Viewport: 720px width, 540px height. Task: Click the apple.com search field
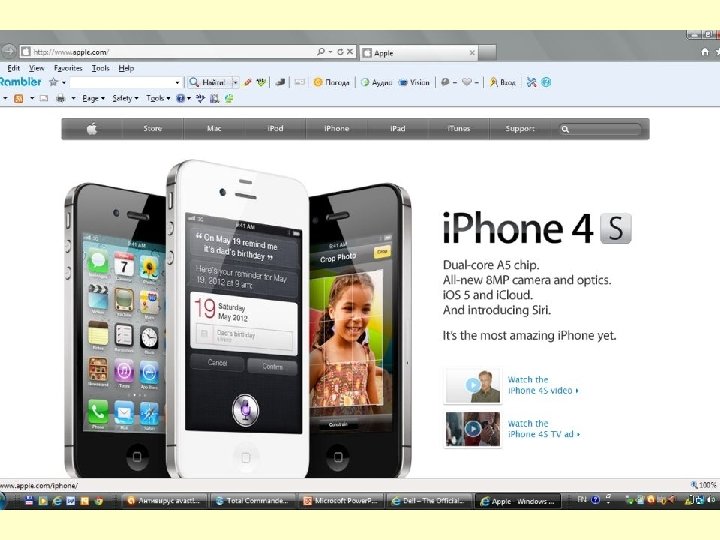click(600, 129)
